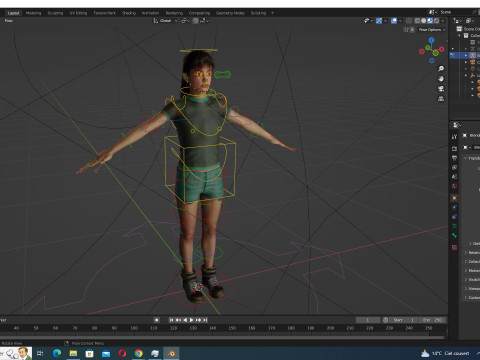Open the Scripting workspace tab

(258, 13)
